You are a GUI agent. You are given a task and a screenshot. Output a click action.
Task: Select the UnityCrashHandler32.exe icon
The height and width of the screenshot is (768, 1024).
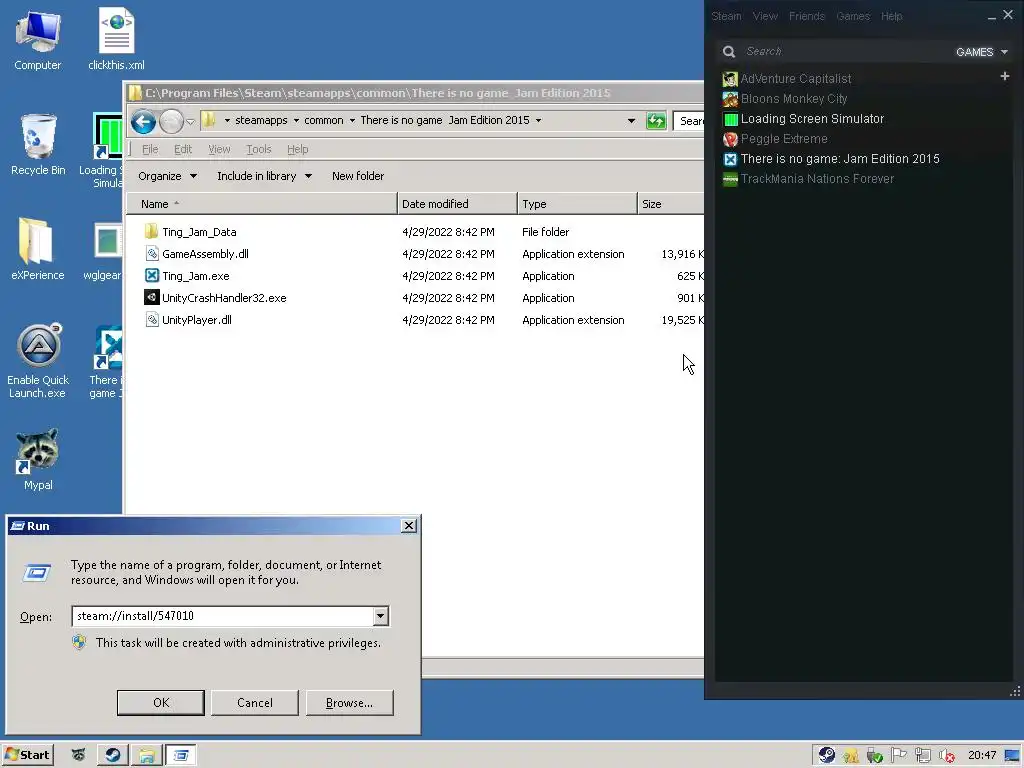[x=152, y=298]
